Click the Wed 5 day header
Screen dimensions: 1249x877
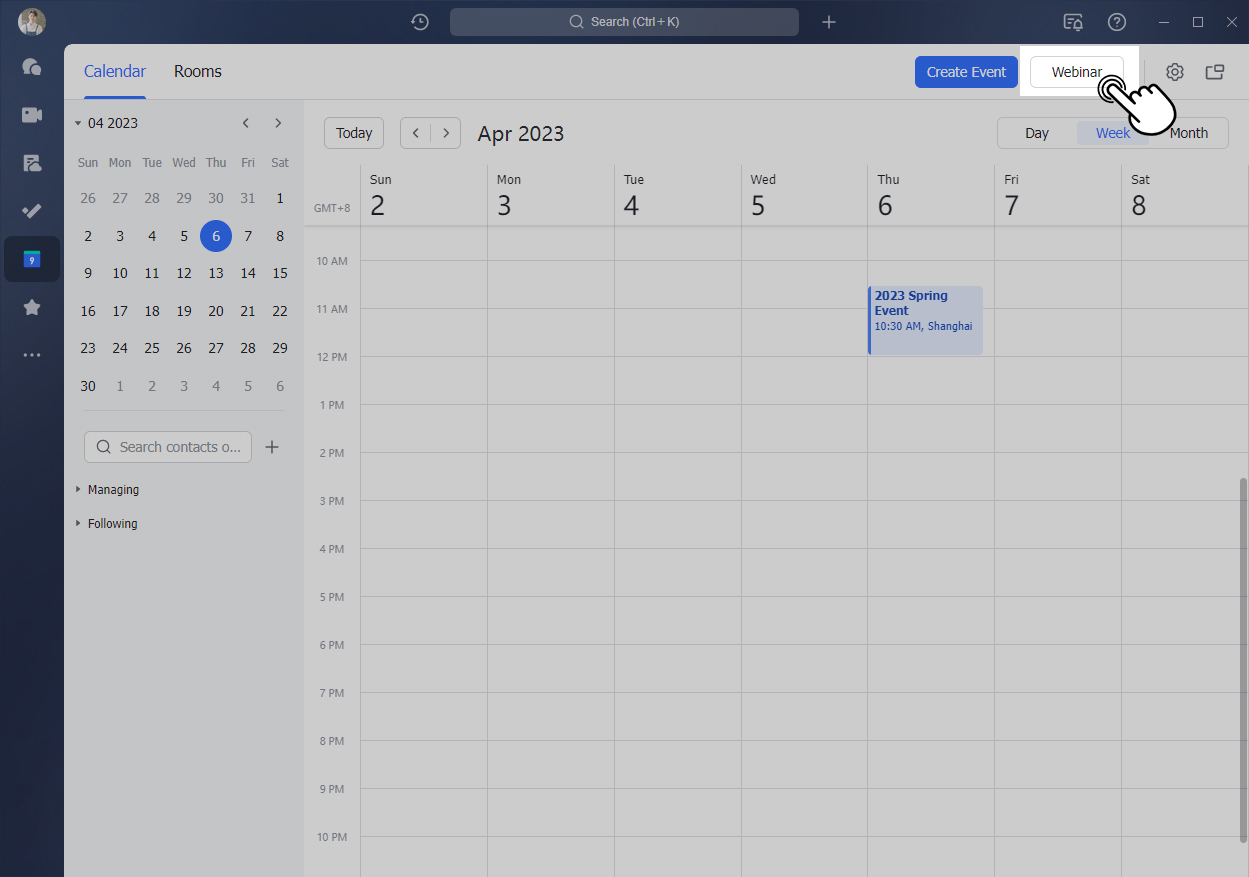pos(804,196)
